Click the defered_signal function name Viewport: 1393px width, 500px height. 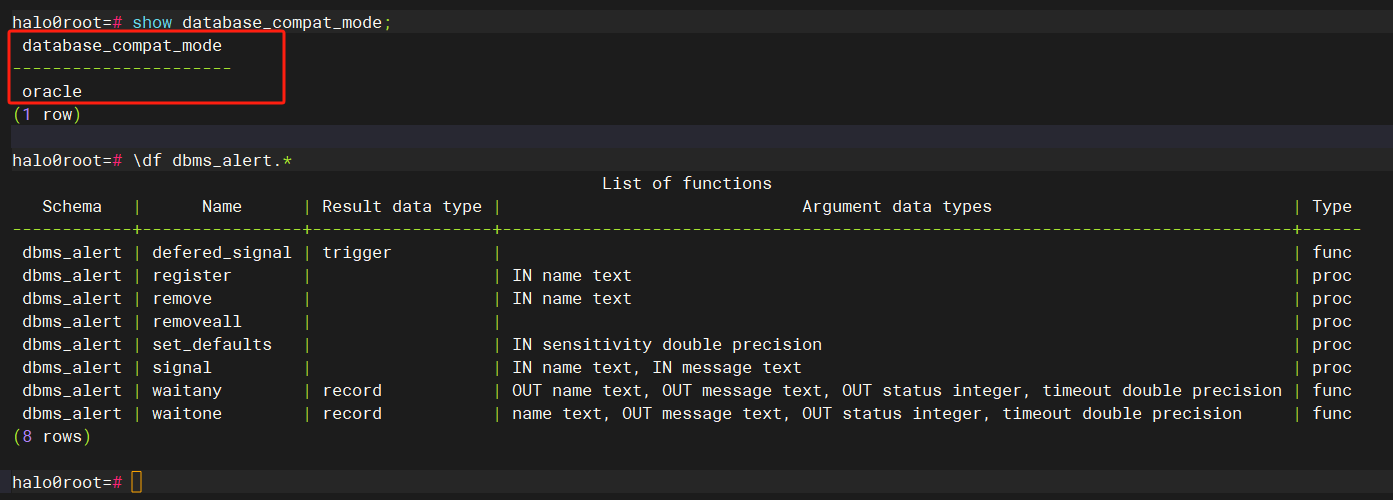tap(221, 252)
